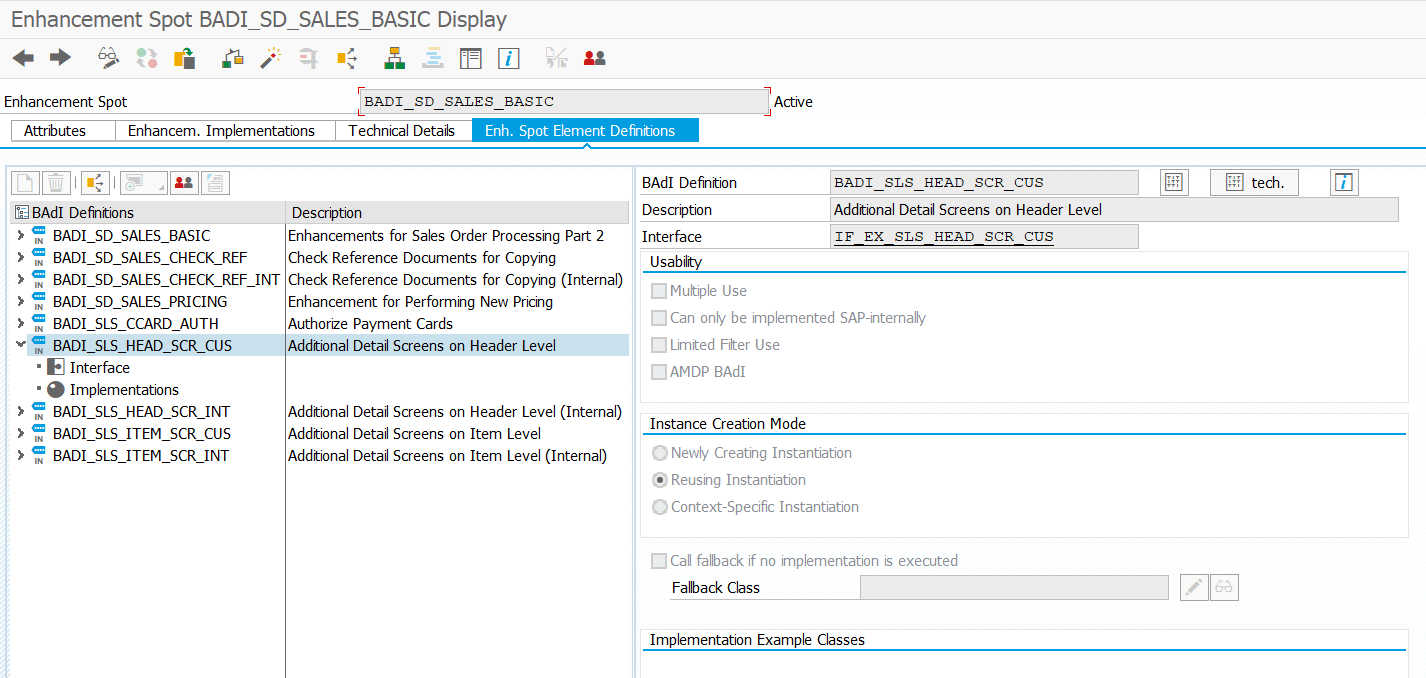Click 'Authorize Payment Cards' description text
Viewport: 1426px width, 678px height.
(x=371, y=324)
